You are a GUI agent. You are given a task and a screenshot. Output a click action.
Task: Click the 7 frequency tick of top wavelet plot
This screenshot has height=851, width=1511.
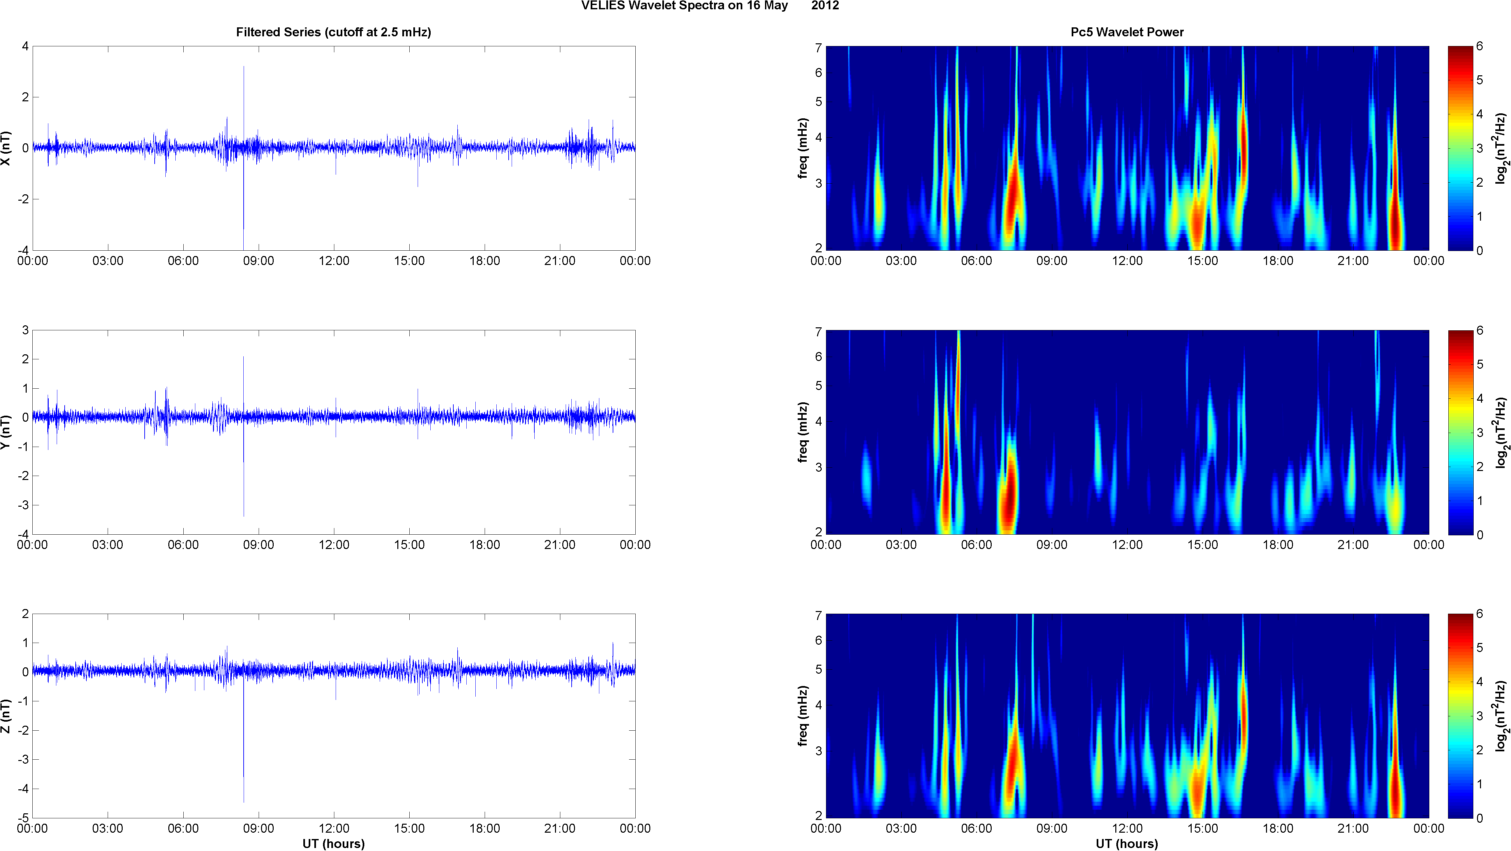pyautogui.click(x=818, y=48)
